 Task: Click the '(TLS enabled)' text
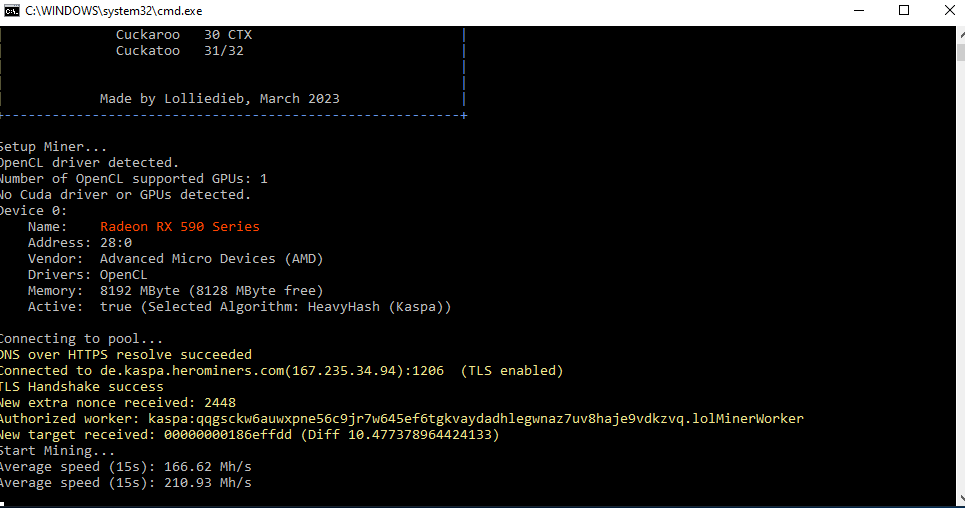click(512, 371)
